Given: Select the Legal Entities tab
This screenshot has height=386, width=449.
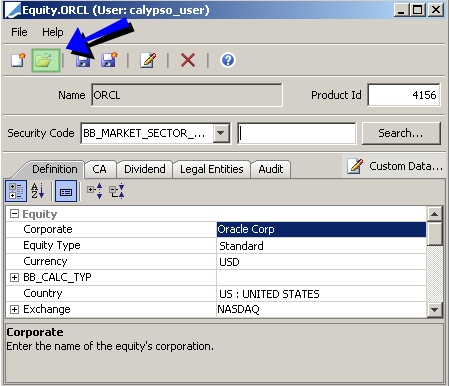Looking at the screenshot, I should pos(212,169).
